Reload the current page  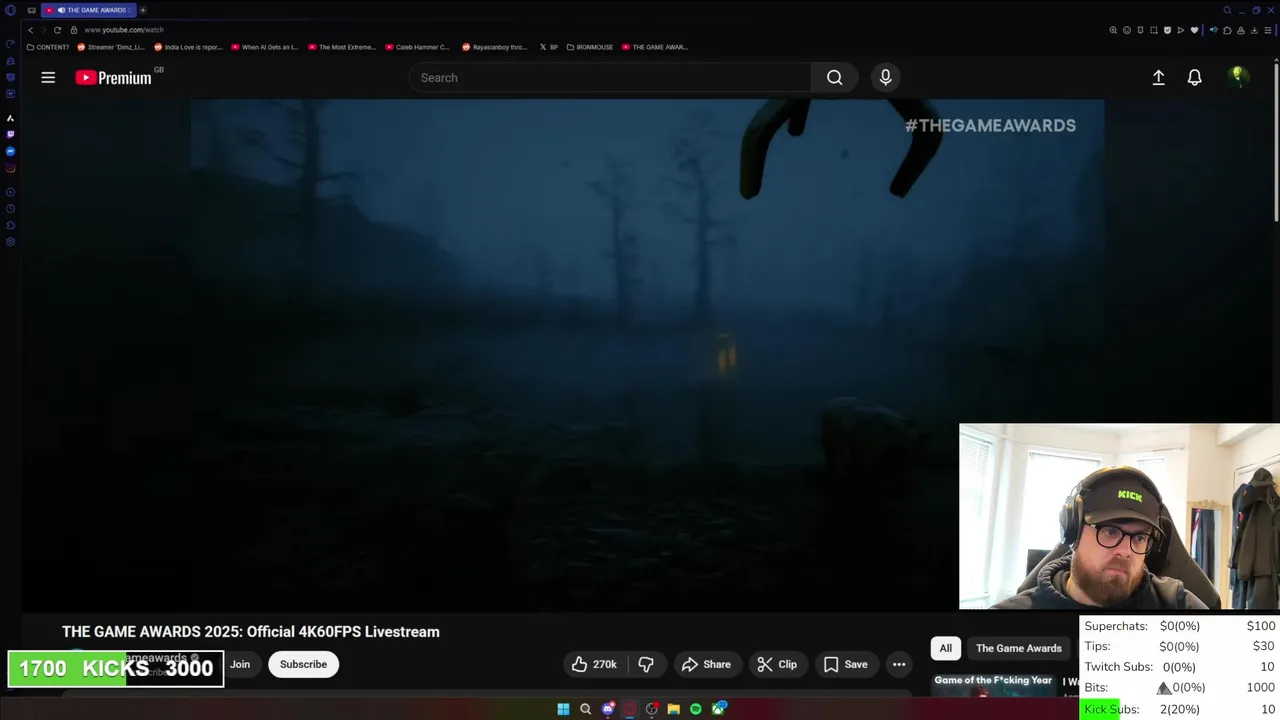coord(57,30)
